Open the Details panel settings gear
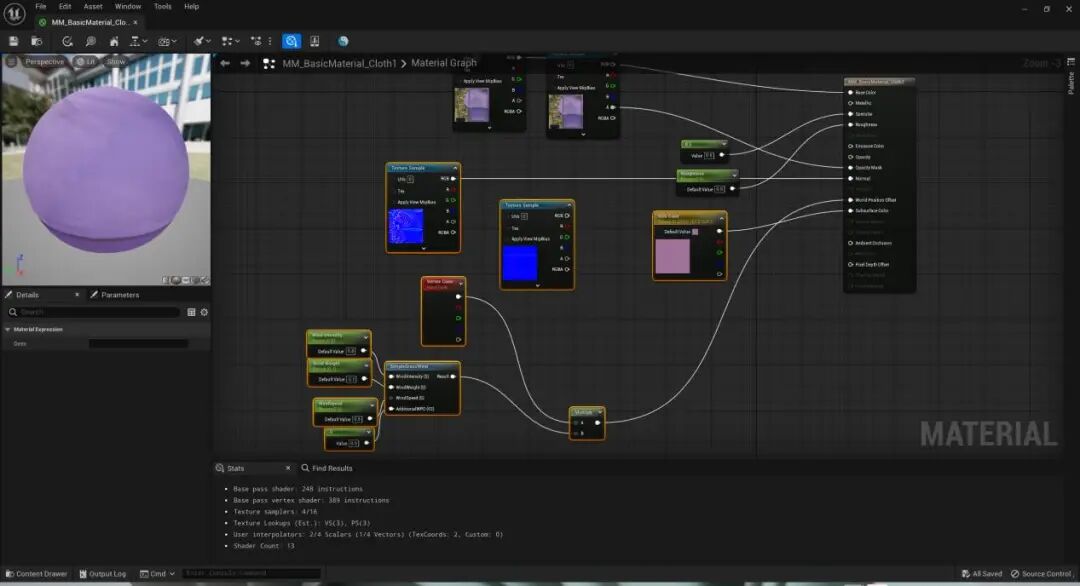The height and width of the screenshot is (586, 1080). (204, 312)
